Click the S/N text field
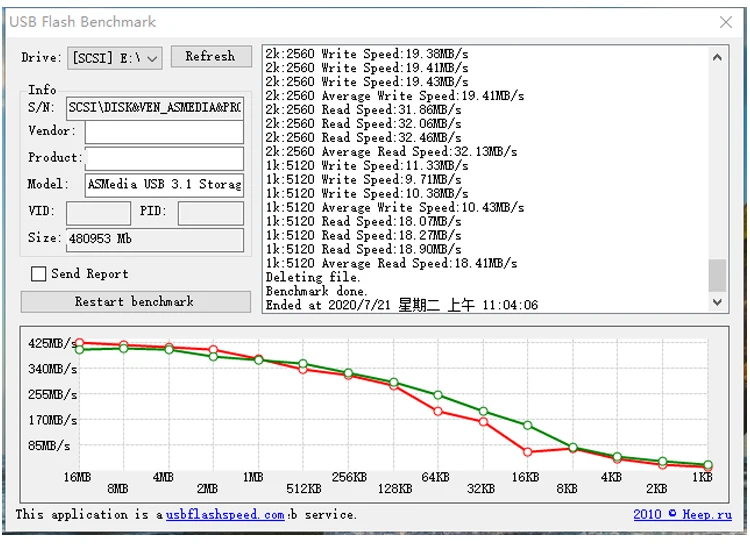The height and width of the screenshot is (552, 750). pyautogui.click(x=155, y=107)
